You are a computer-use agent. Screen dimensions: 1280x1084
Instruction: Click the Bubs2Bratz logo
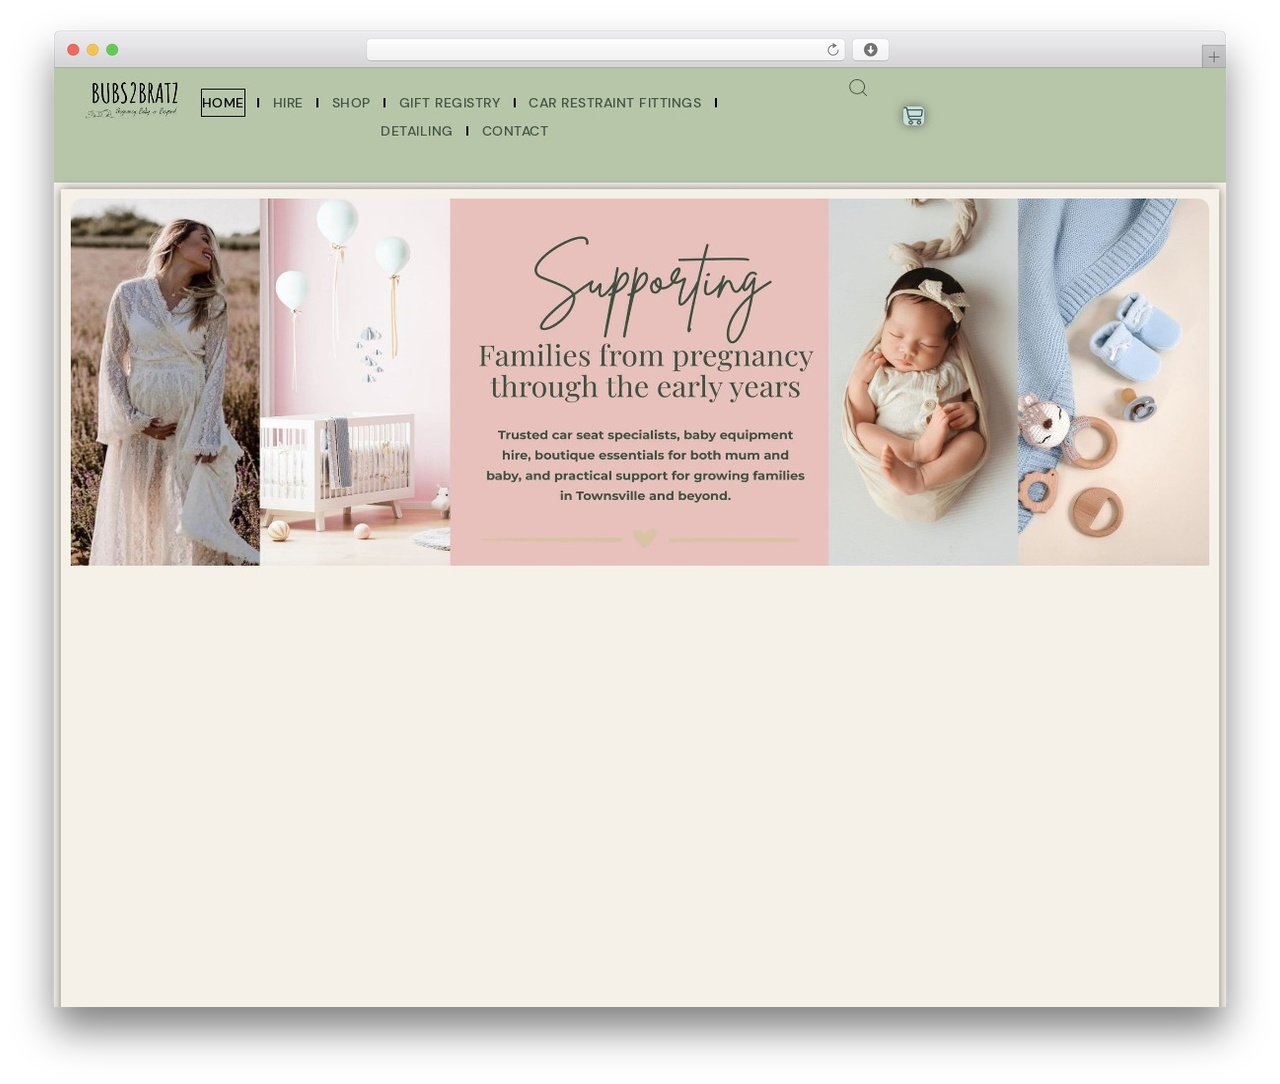click(133, 101)
